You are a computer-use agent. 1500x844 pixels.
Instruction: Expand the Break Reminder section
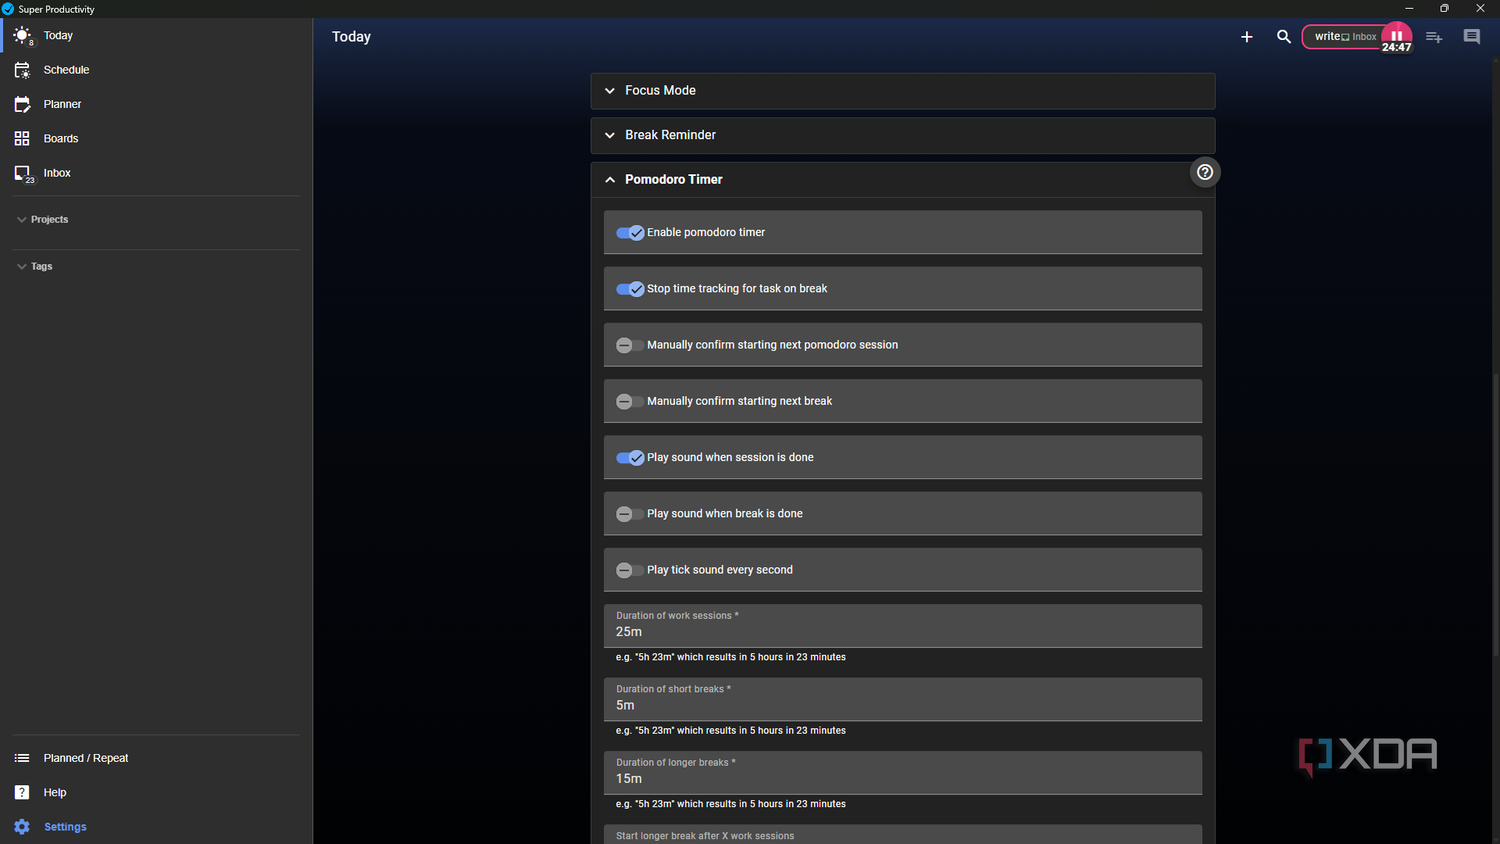[903, 135]
